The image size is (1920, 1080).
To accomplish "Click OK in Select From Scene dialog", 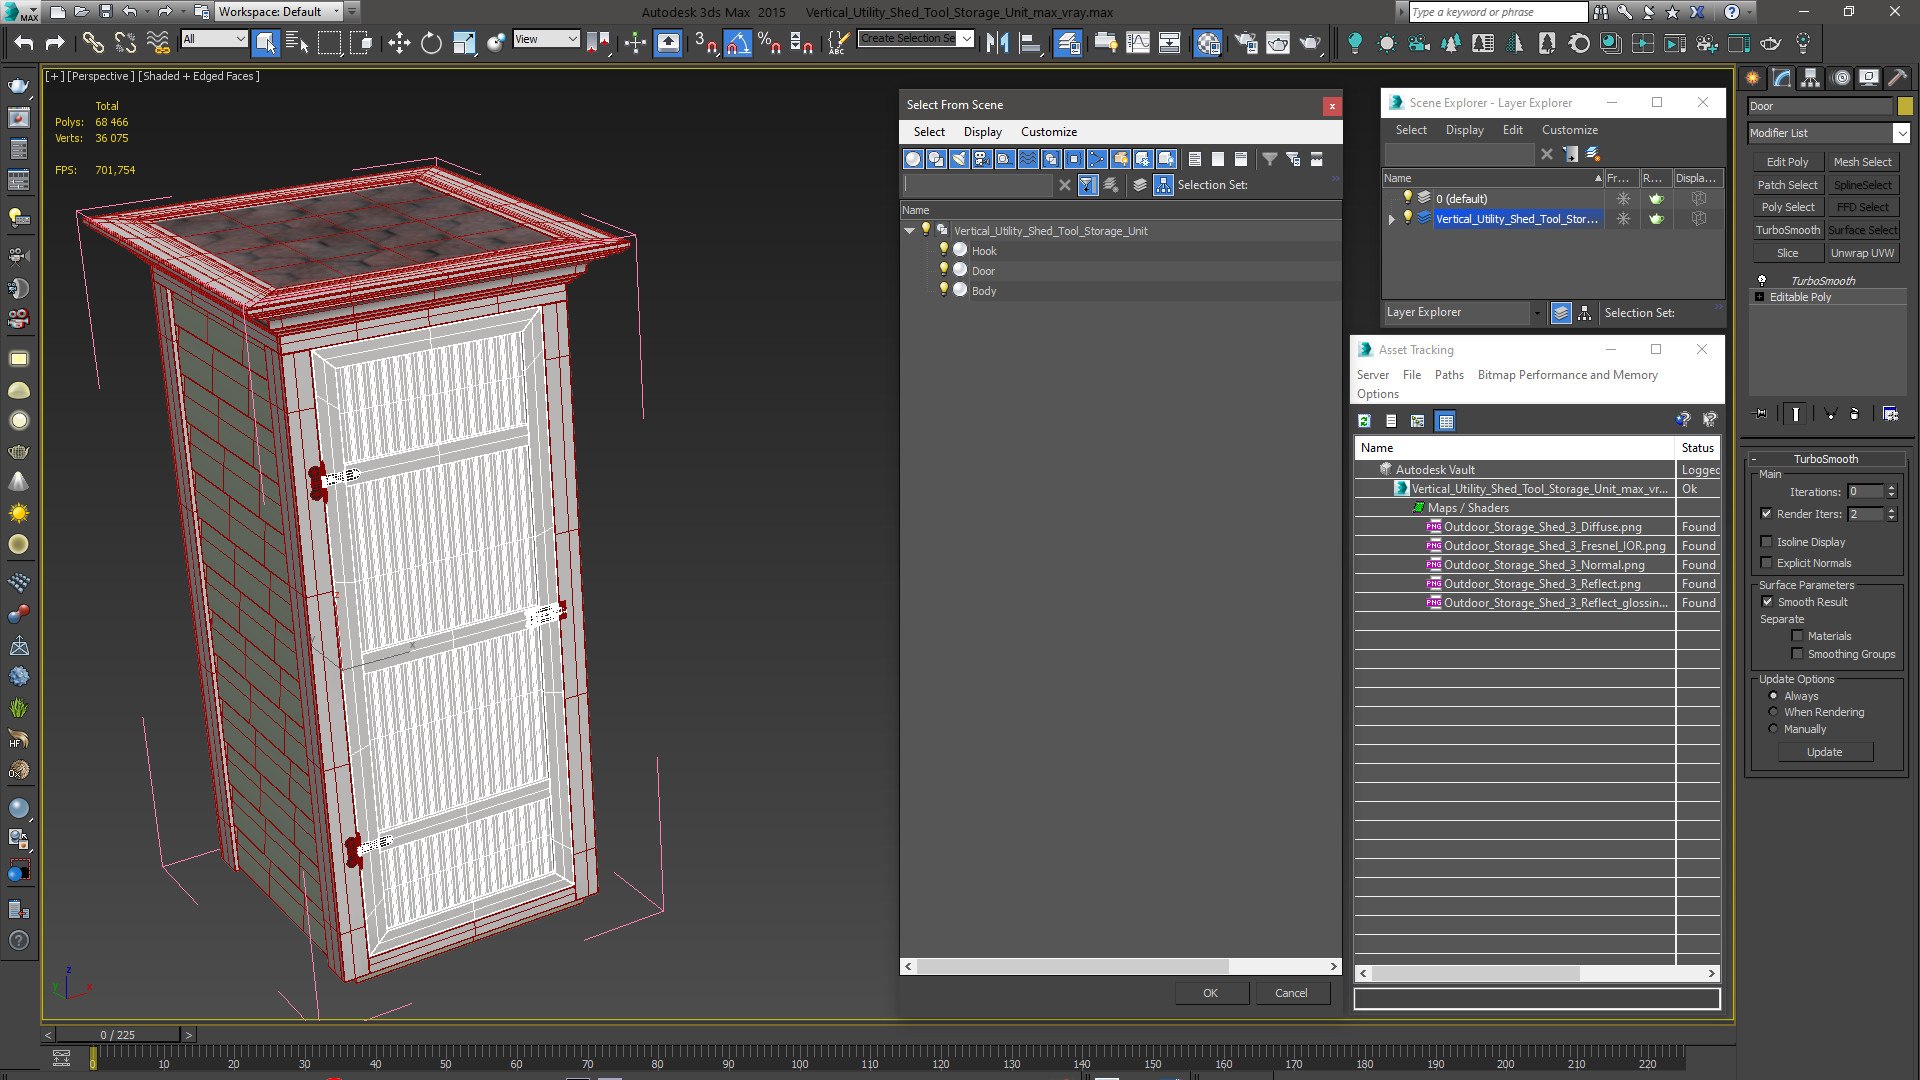I will coord(1210,993).
